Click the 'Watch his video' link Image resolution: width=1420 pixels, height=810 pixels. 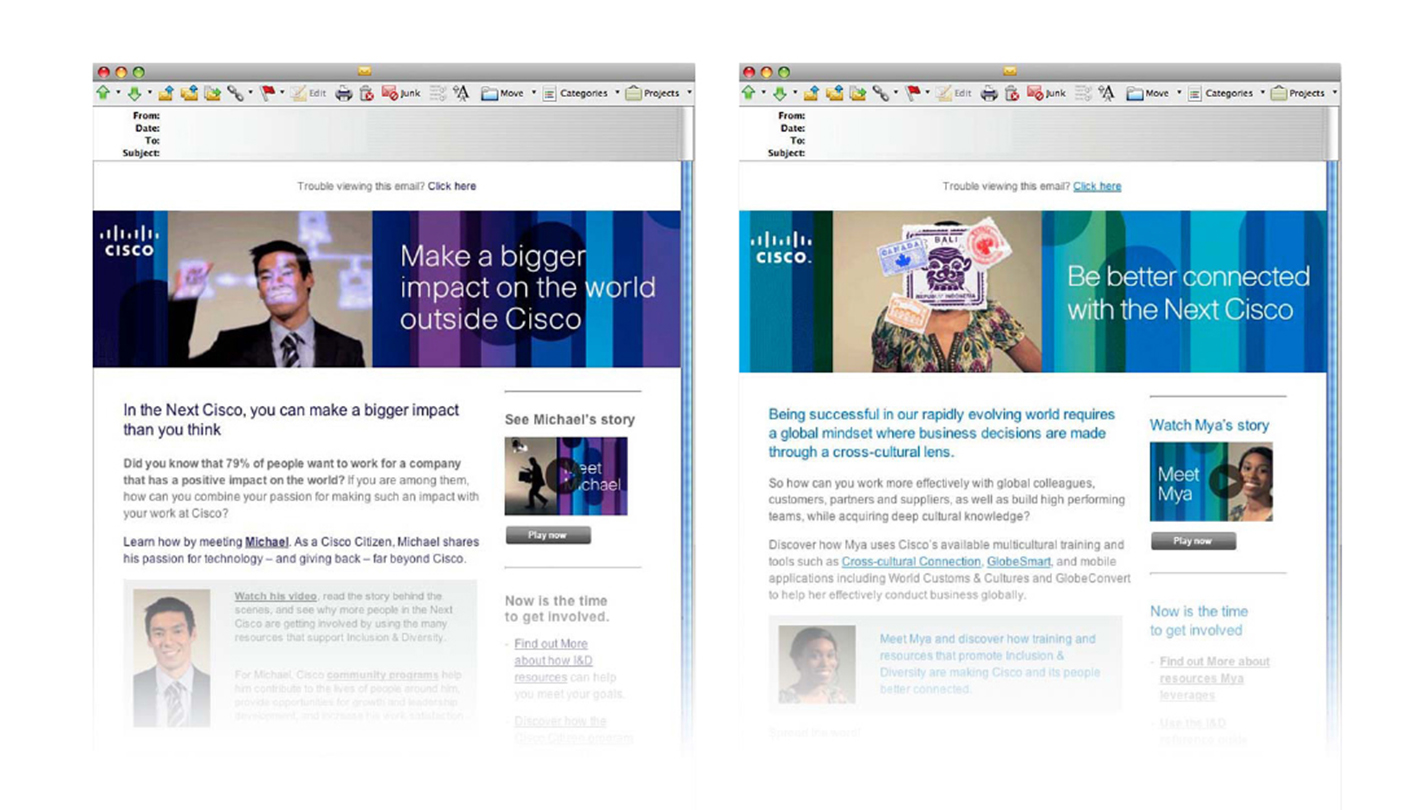pos(275,596)
